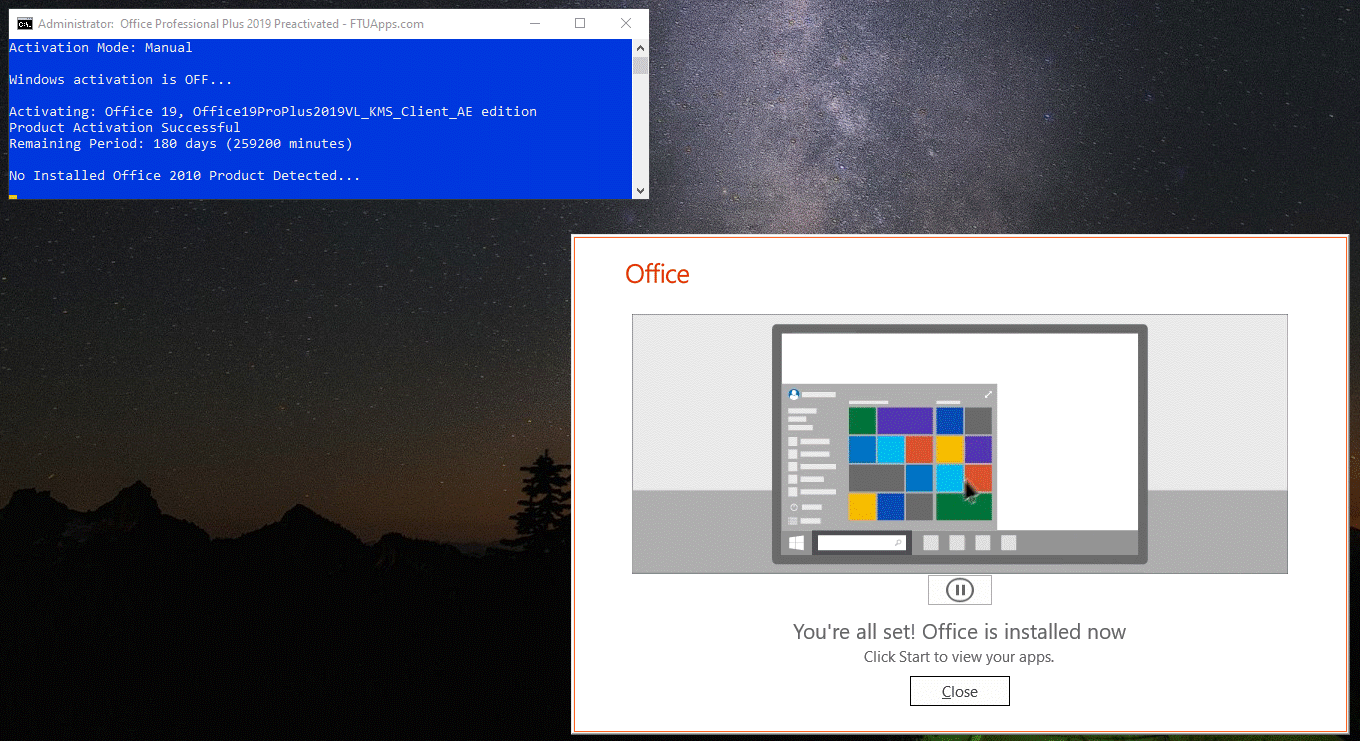Click the orange Office heading in installer
The height and width of the screenshot is (741, 1360).
[657, 274]
